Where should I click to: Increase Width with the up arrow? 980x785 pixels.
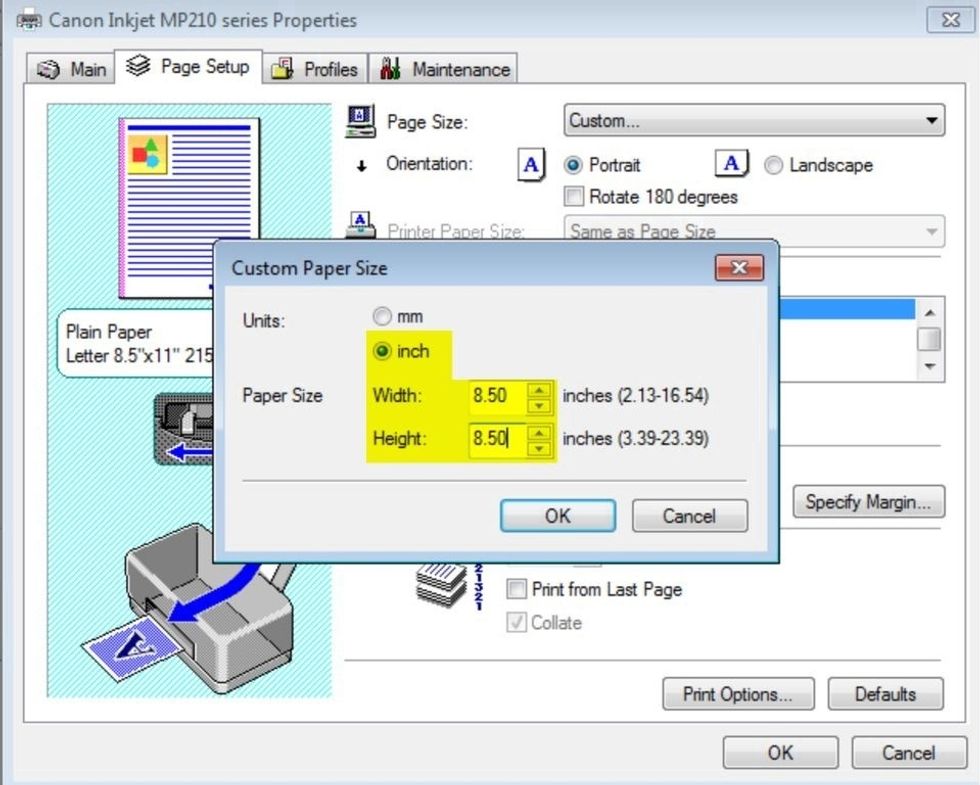[539, 389]
